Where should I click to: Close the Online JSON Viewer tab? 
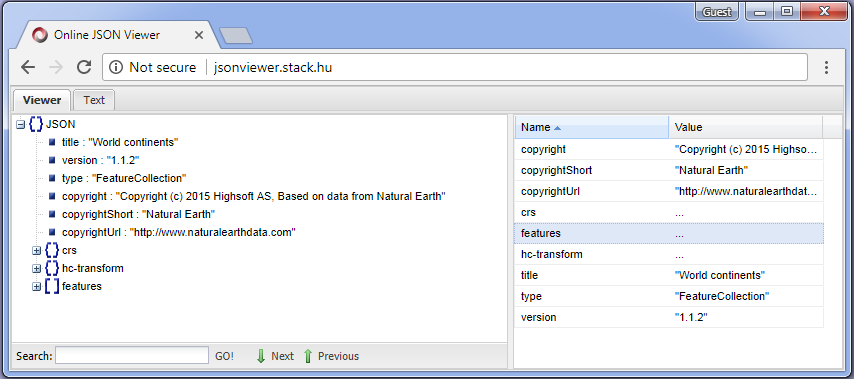click(199, 35)
